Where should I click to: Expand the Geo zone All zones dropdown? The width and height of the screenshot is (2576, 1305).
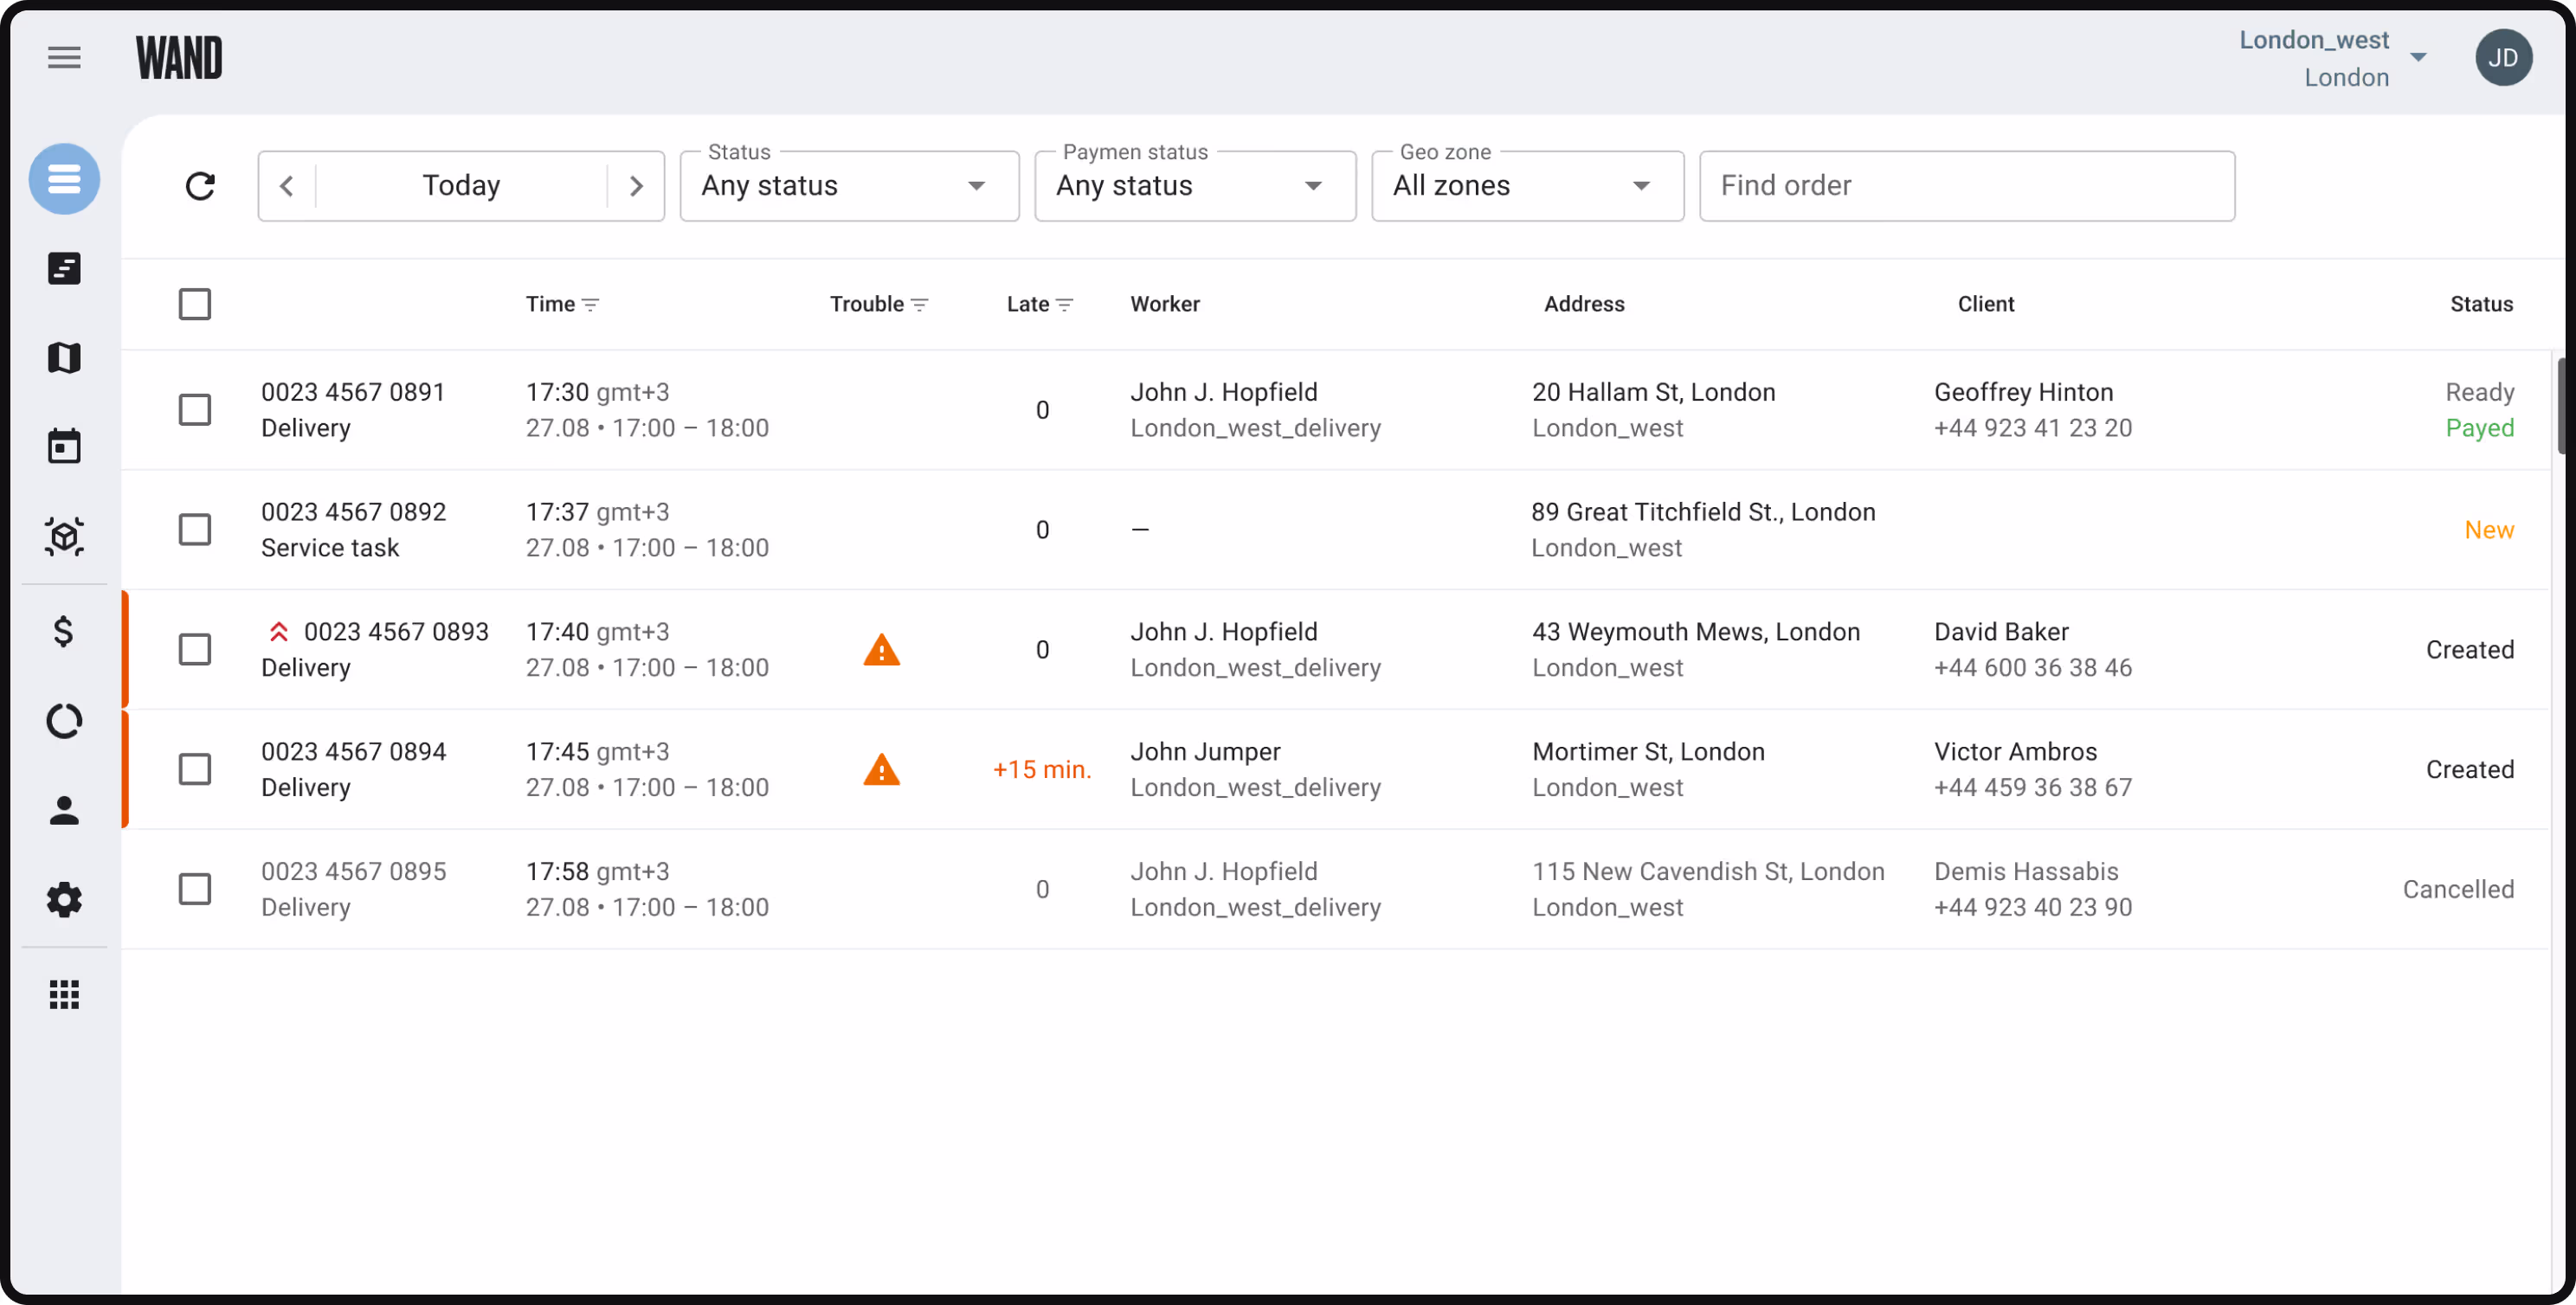[1526, 186]
